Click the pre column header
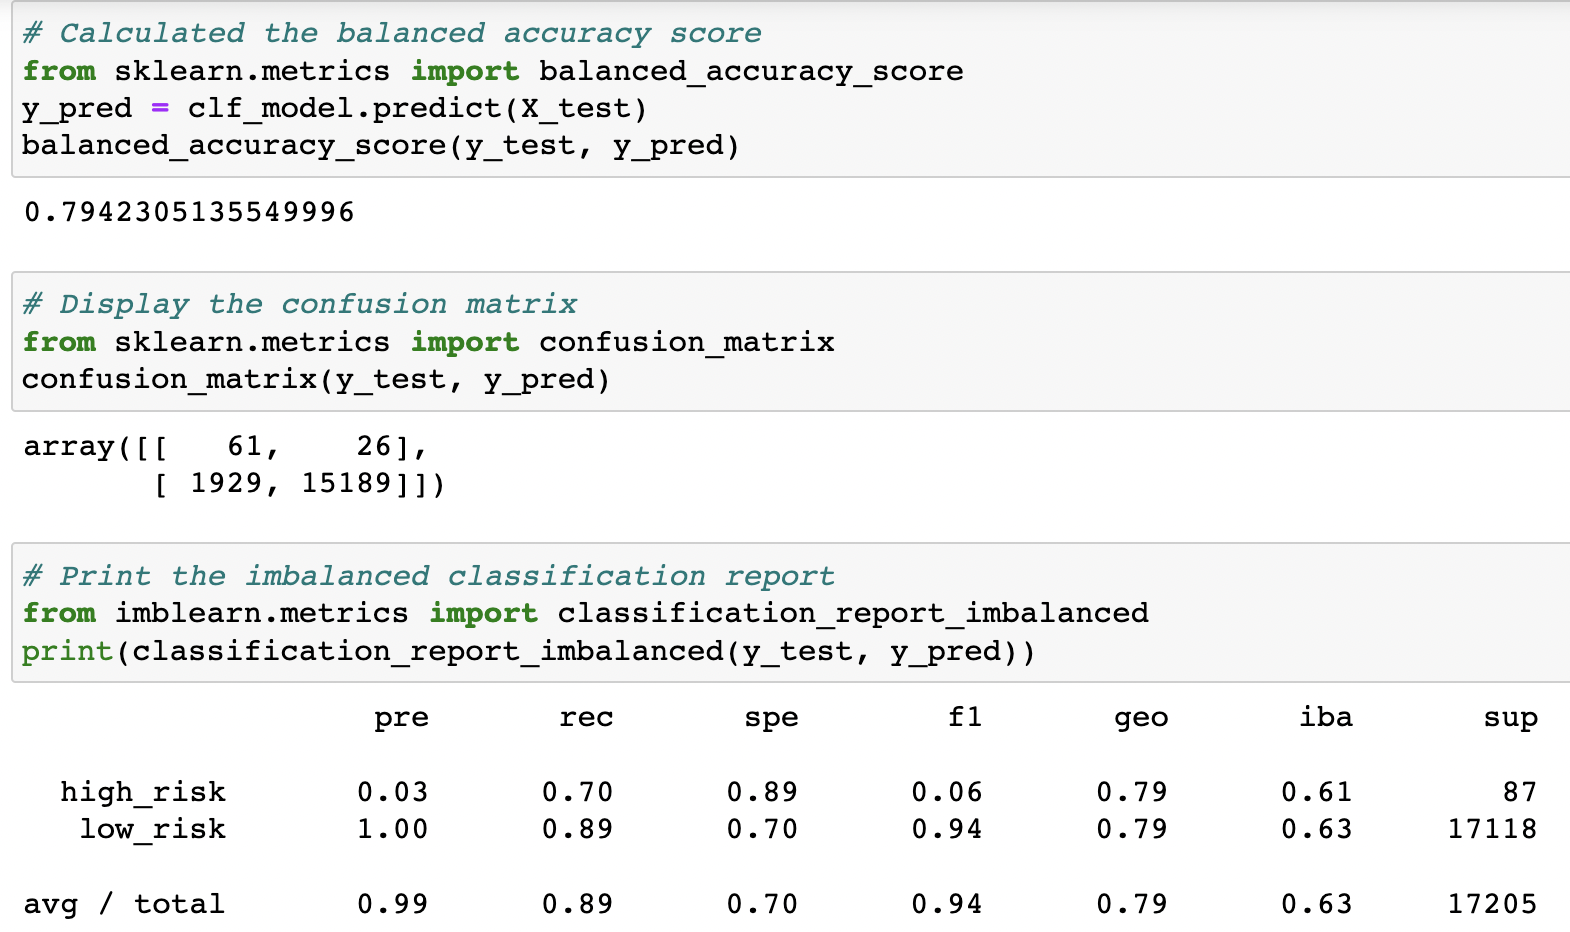This screenshot has width=1570, height=932. (x=401, y=718)
